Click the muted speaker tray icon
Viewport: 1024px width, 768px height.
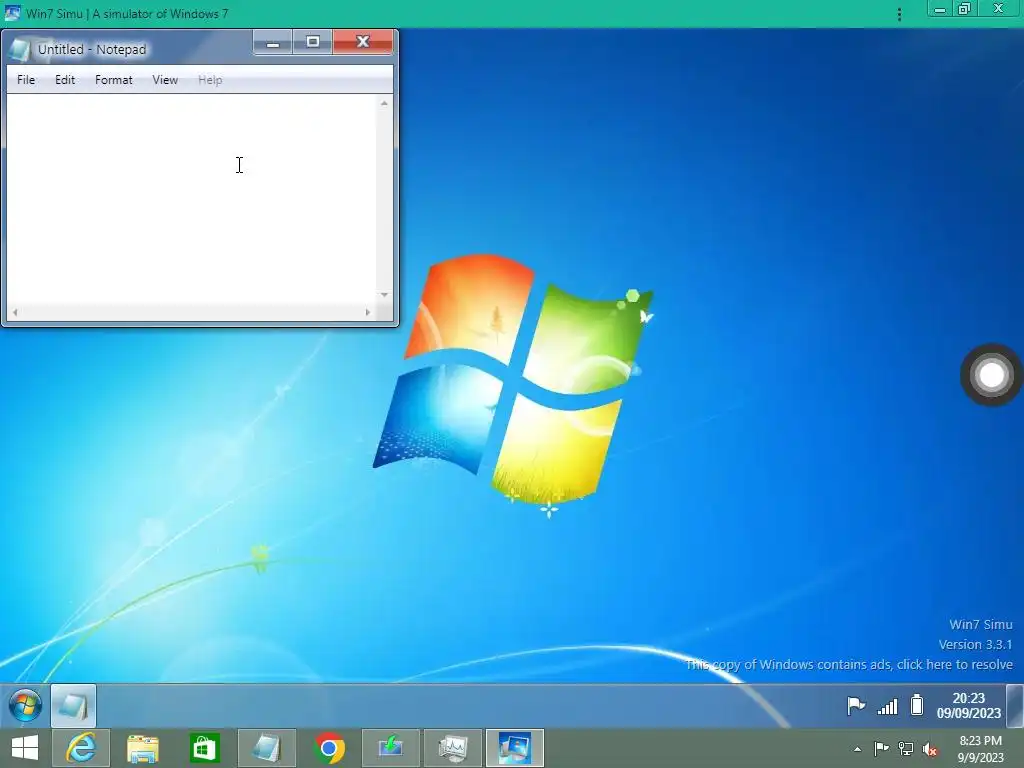930,749
